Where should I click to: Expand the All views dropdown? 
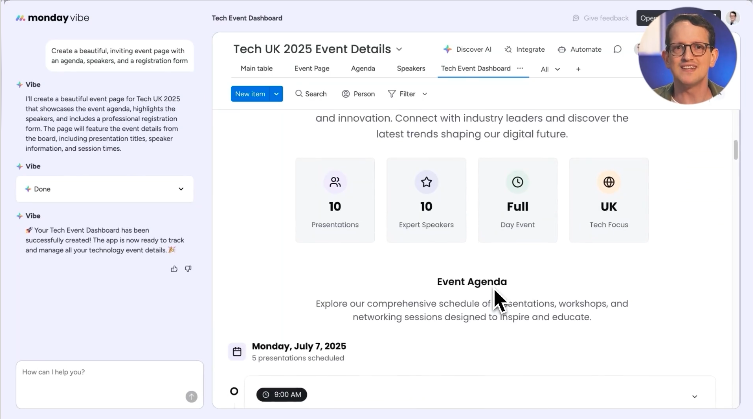[x=550, y=69]
